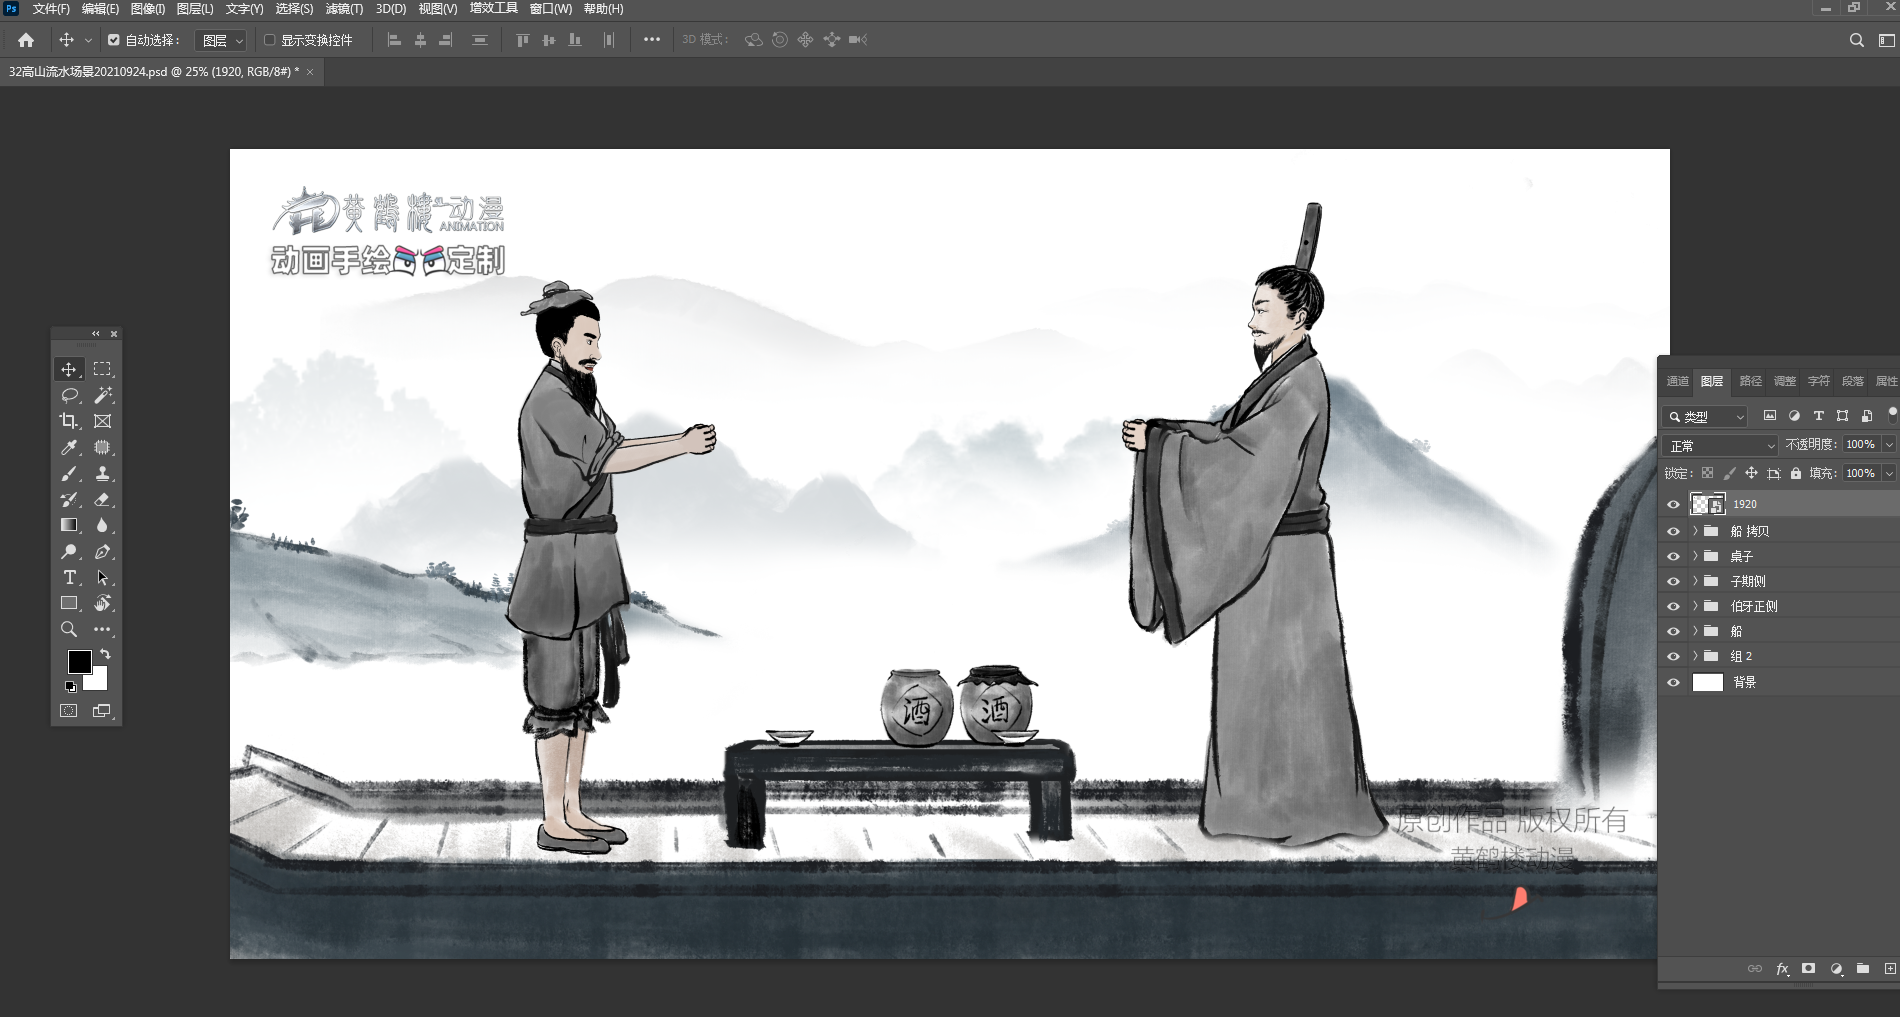Viewport: 1900px width, 1017px height.
Task: Open the 图像(I) menu
Action: [x=148, y=9]
